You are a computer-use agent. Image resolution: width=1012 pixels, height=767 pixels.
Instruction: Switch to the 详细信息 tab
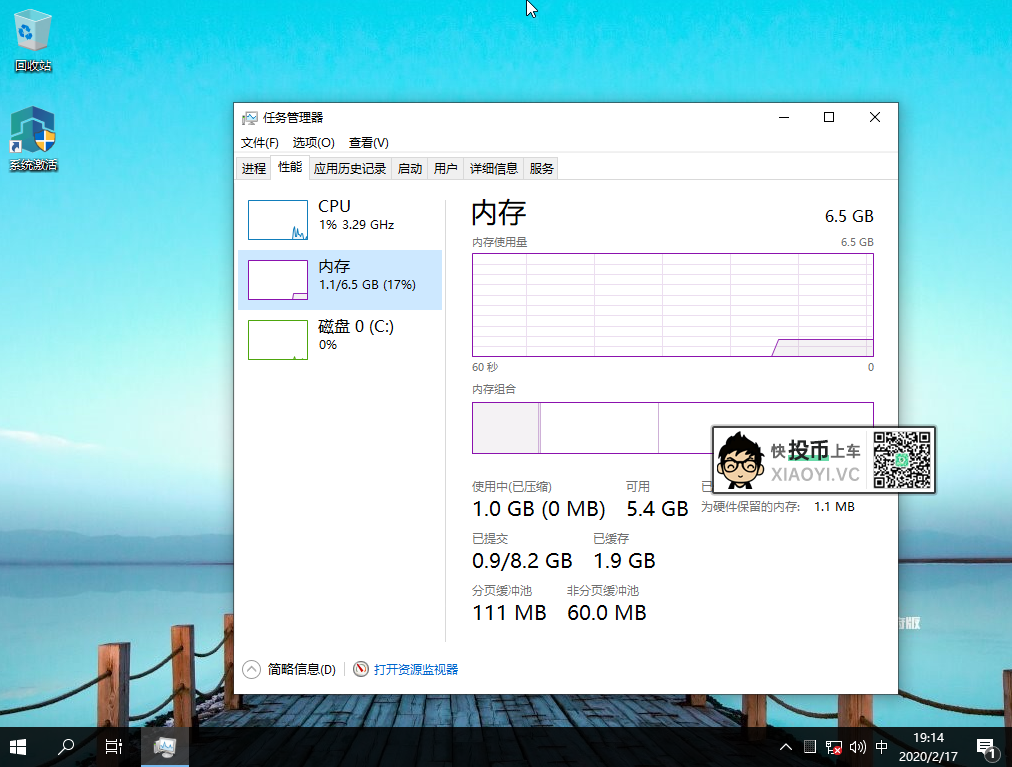(494, 169)
